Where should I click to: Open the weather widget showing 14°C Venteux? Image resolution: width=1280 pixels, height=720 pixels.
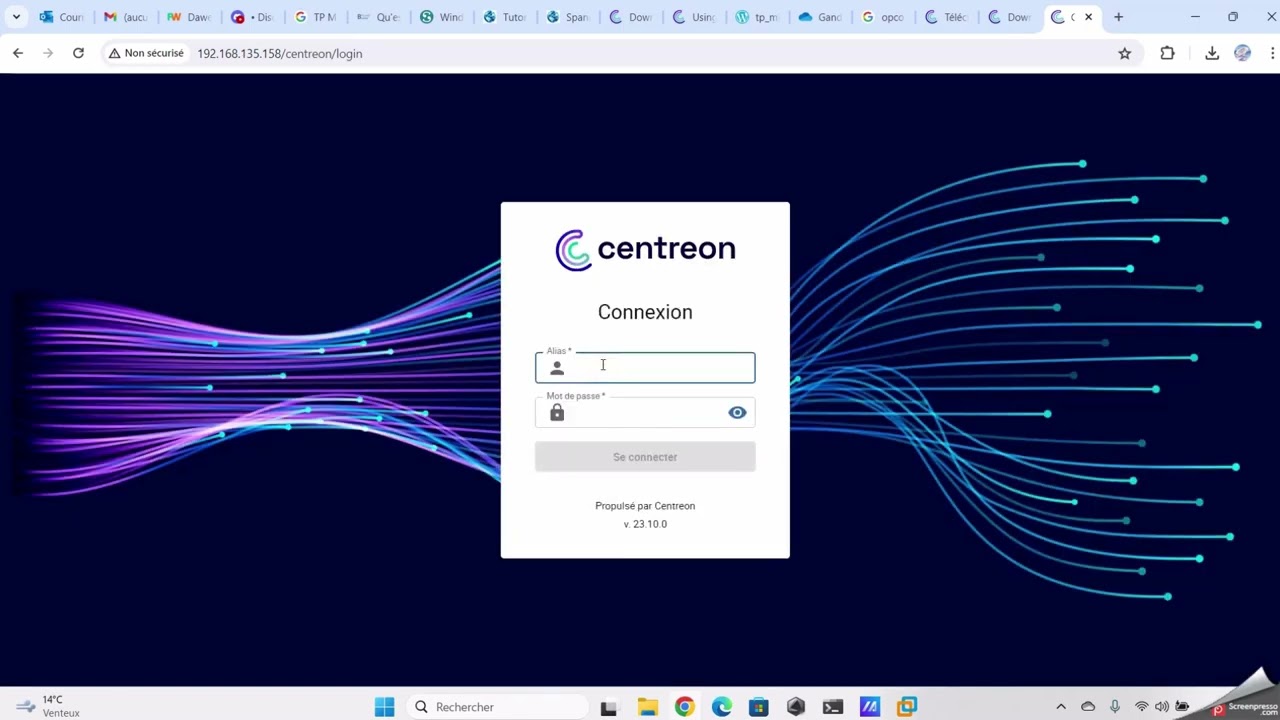pyautogui.click(x=48, y=707)
